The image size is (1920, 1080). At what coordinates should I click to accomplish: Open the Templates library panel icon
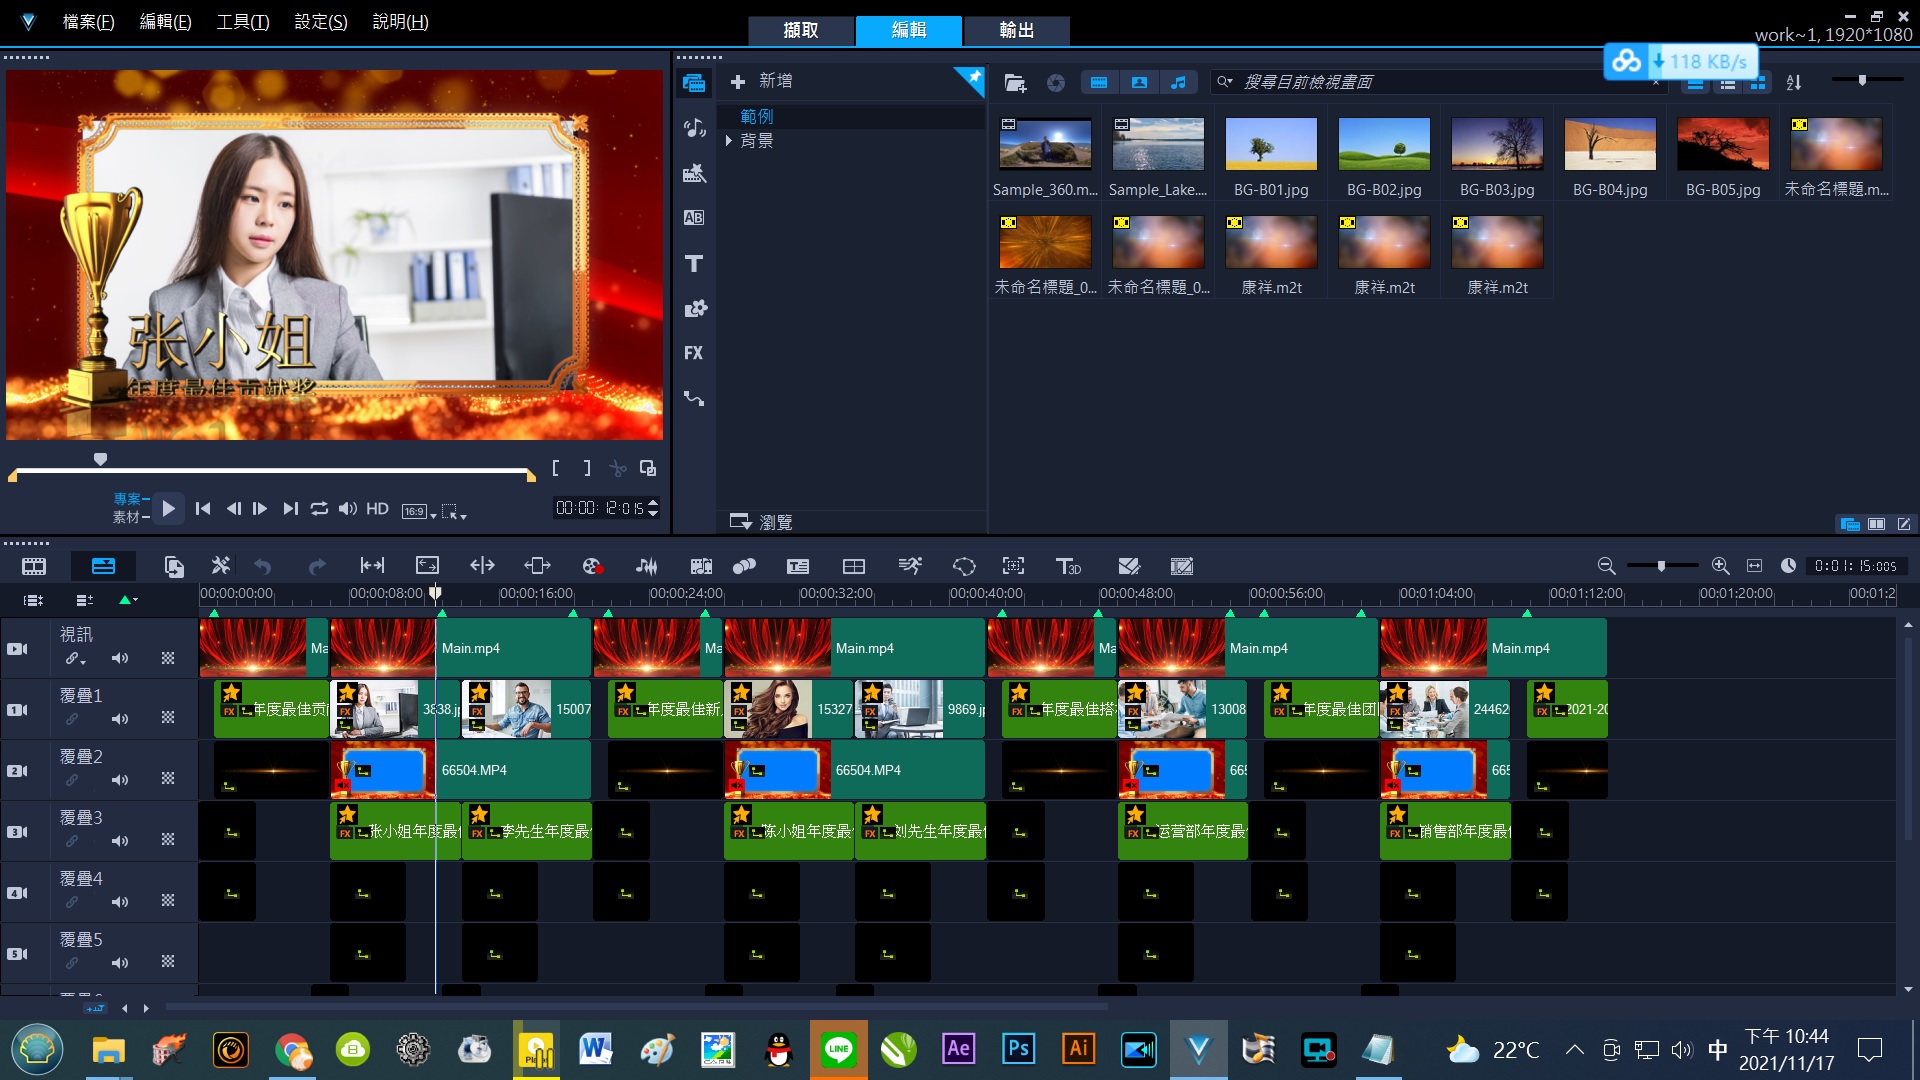(694, 173)
